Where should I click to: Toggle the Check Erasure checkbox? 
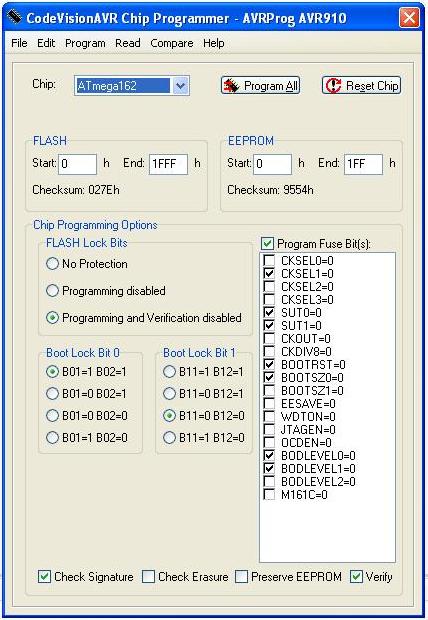pos(148,577)
